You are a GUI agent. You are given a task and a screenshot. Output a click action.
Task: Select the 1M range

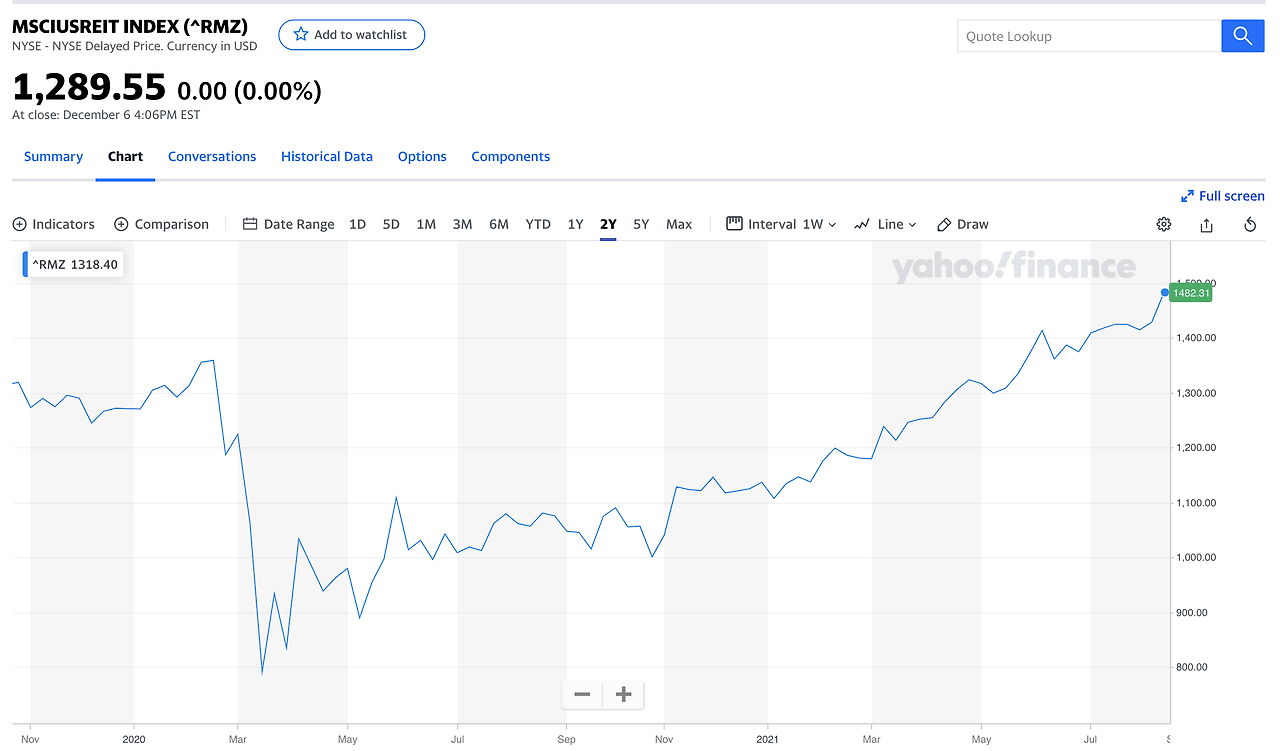pos(426,224)
